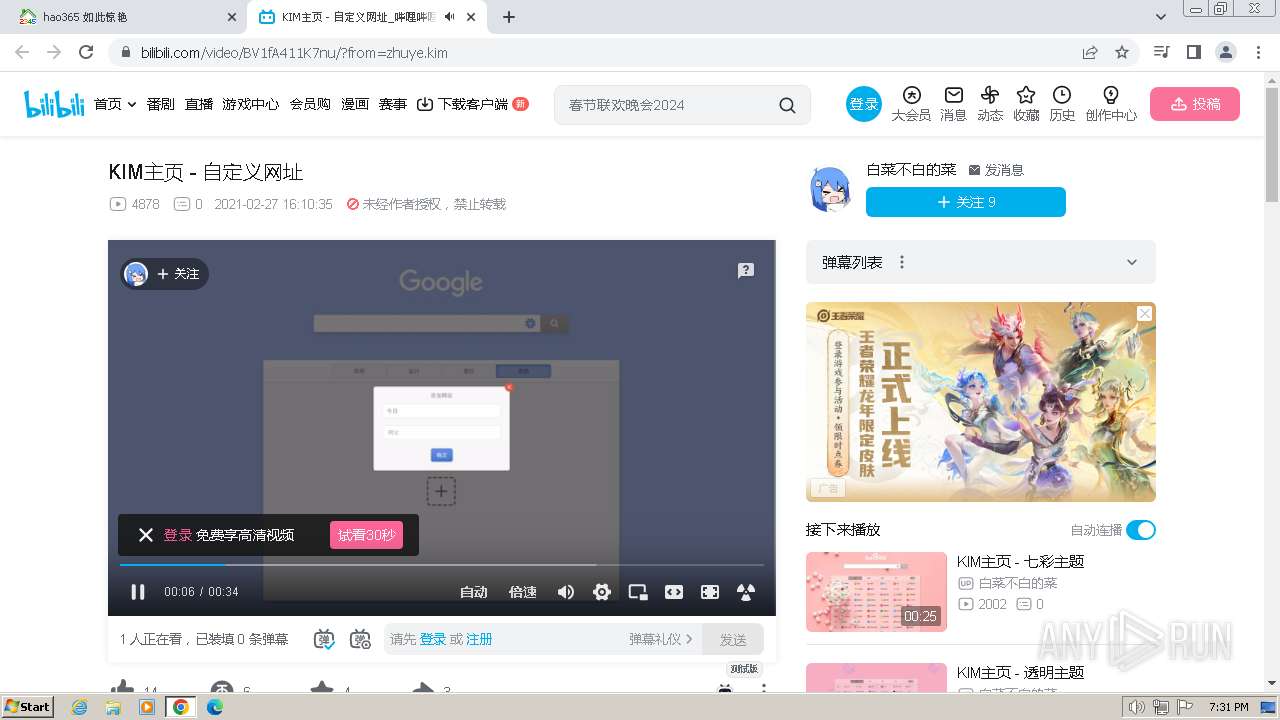
Task: Open 动态 feed icon
Action: pos(990,104)
